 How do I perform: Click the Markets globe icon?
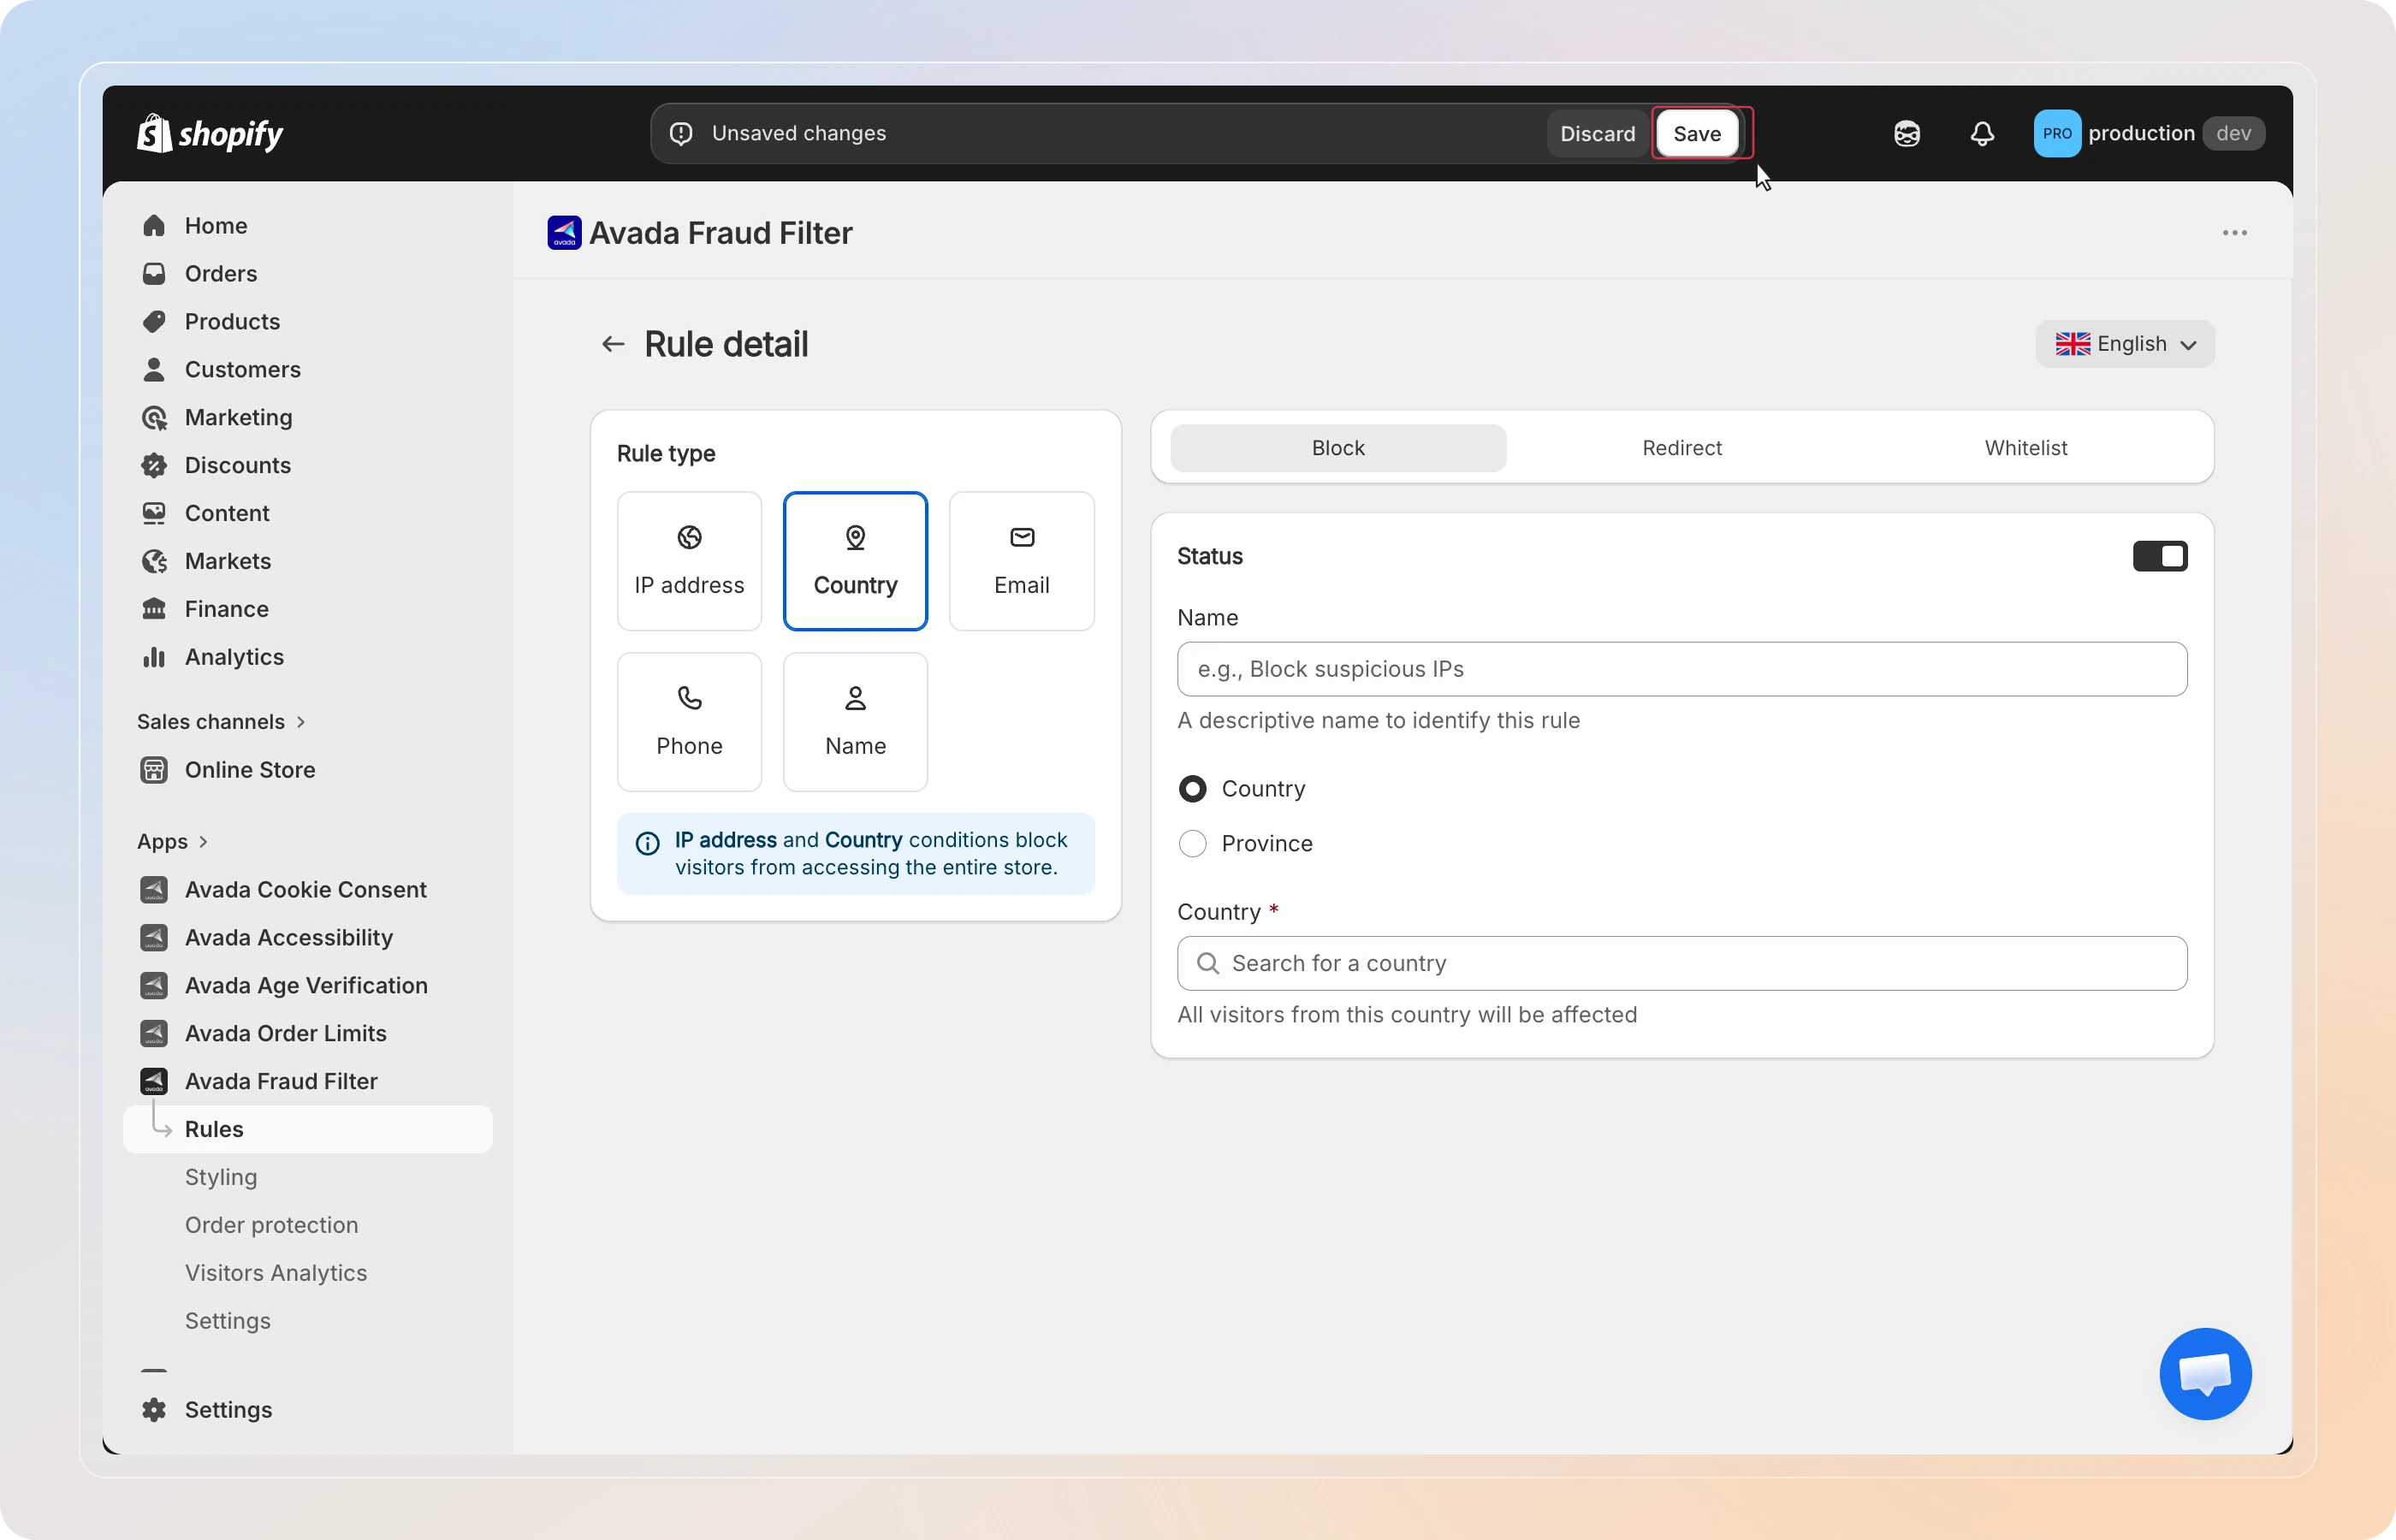click(x=154, y=562)
